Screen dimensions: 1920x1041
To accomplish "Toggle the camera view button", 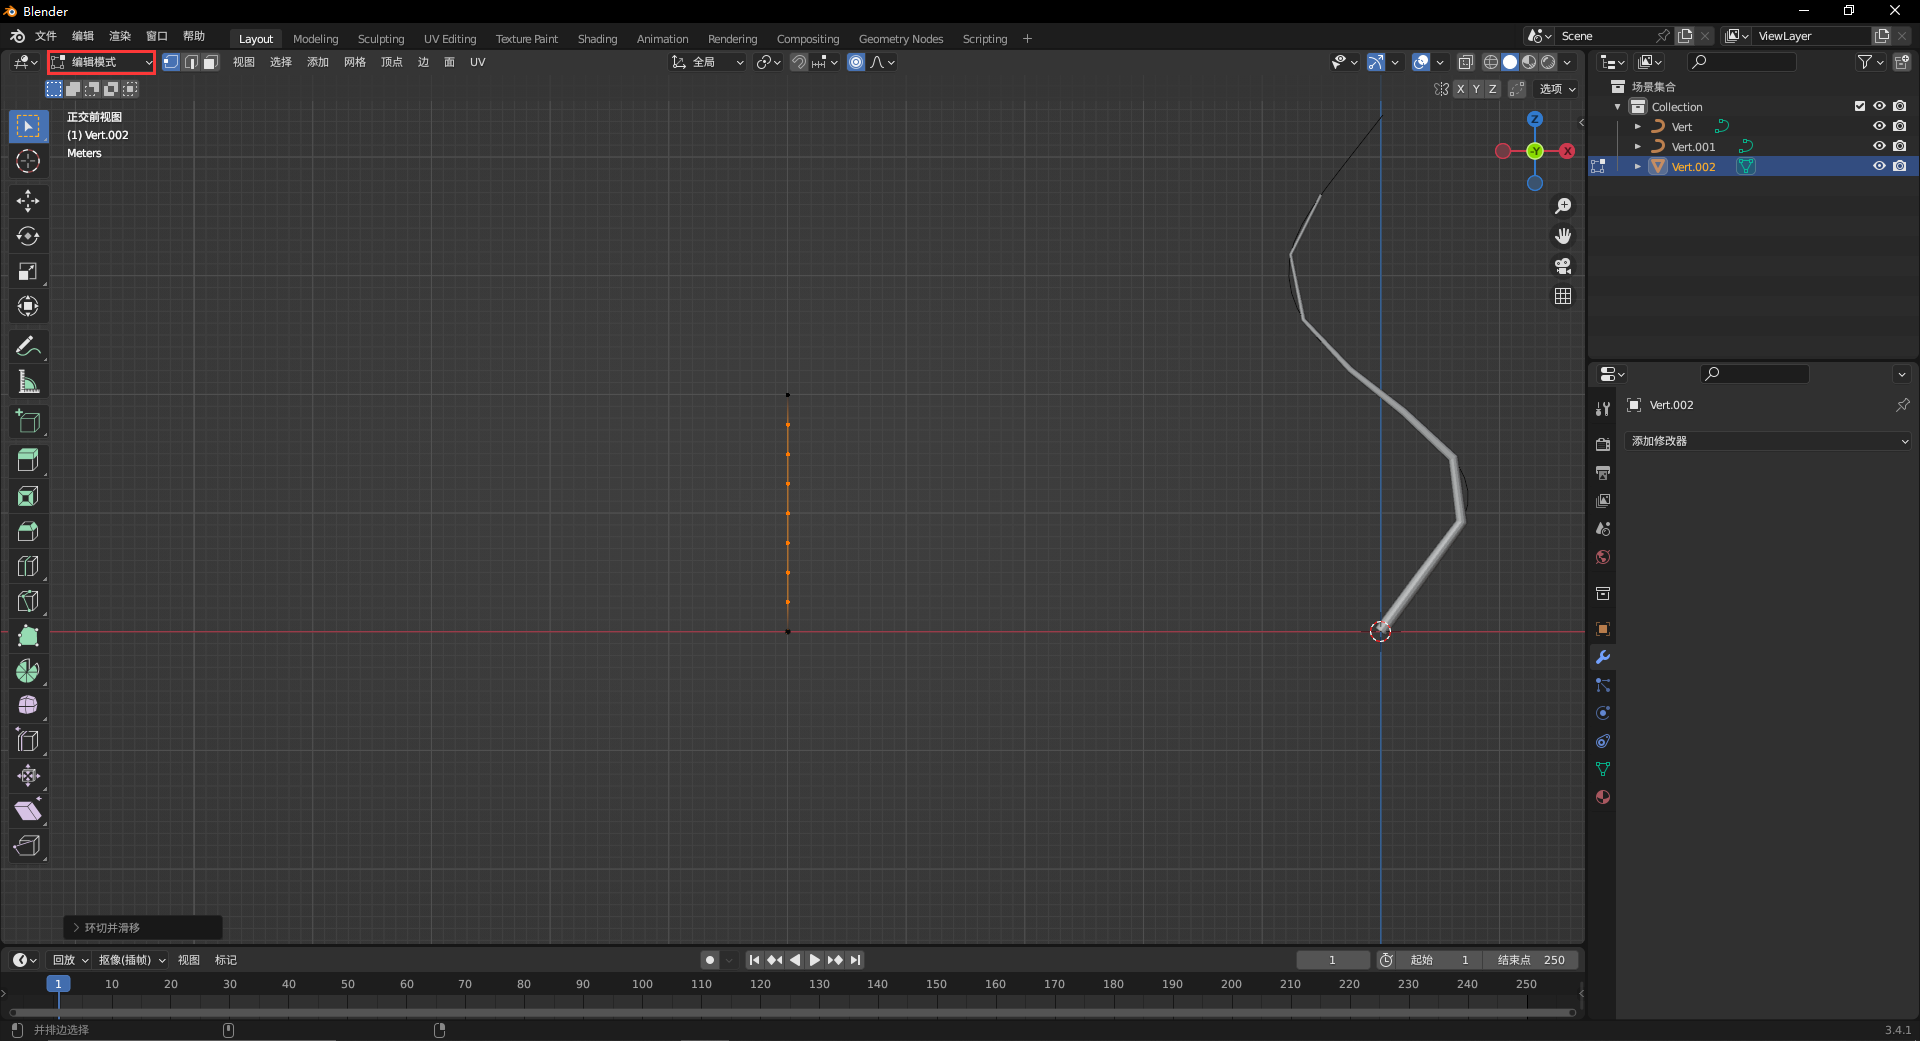I will click(x=1563, y=266).
